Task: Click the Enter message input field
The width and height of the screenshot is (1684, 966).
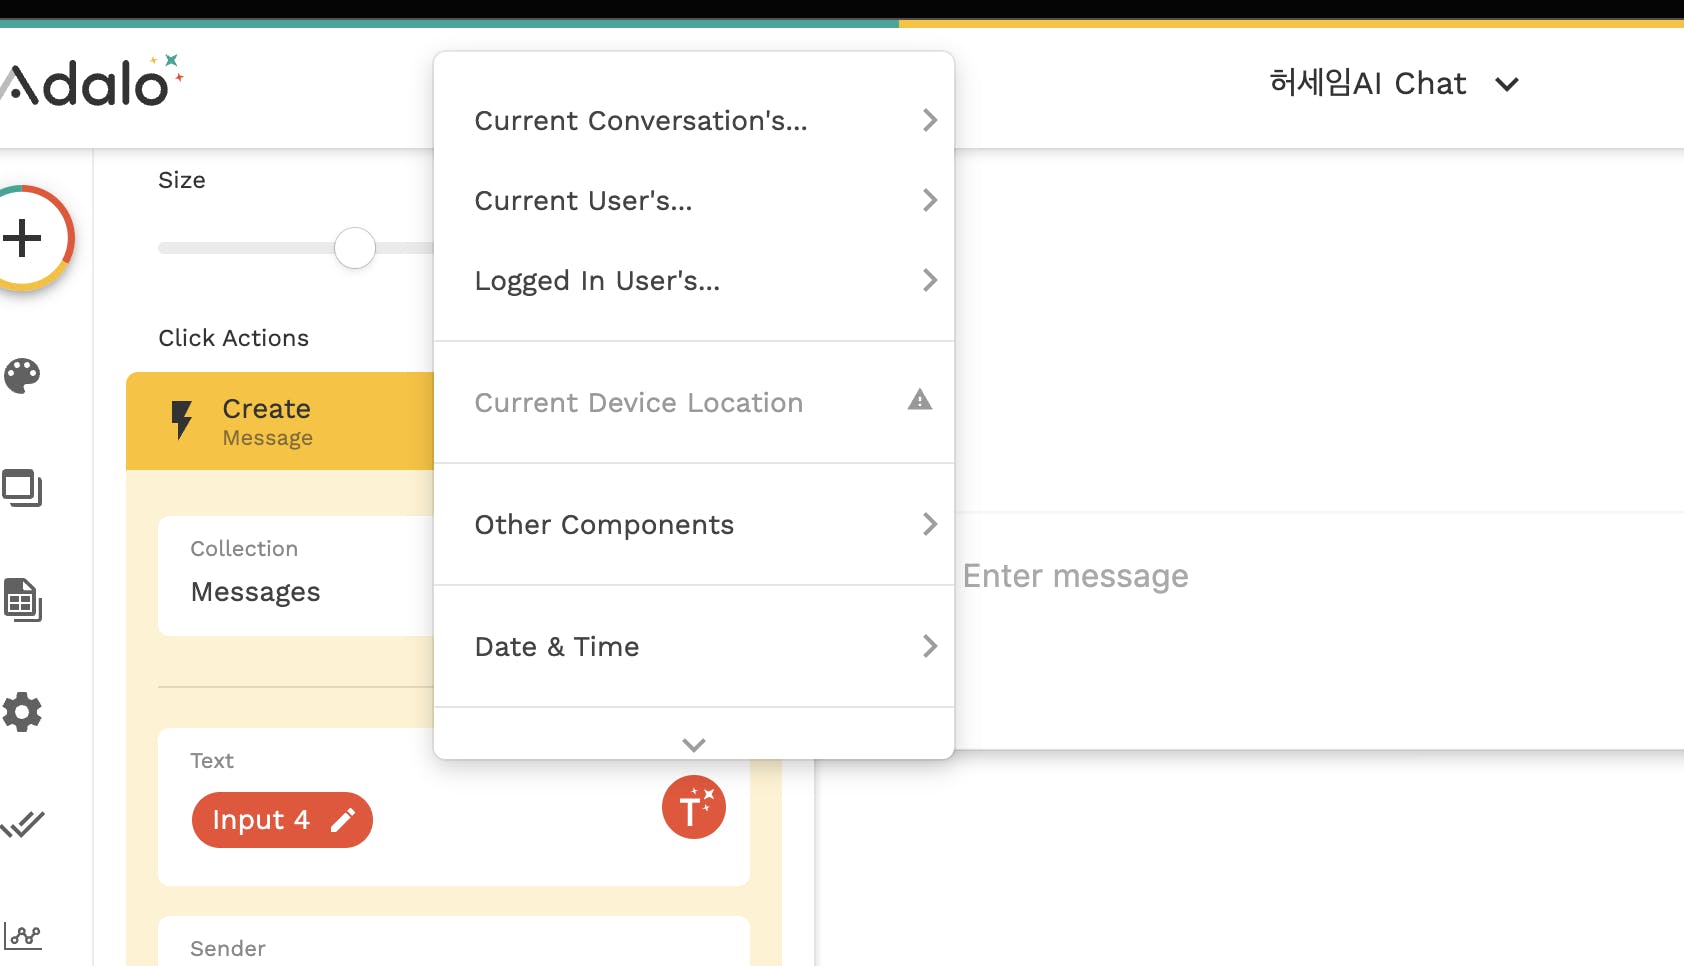Action: tap(1076, 576)
